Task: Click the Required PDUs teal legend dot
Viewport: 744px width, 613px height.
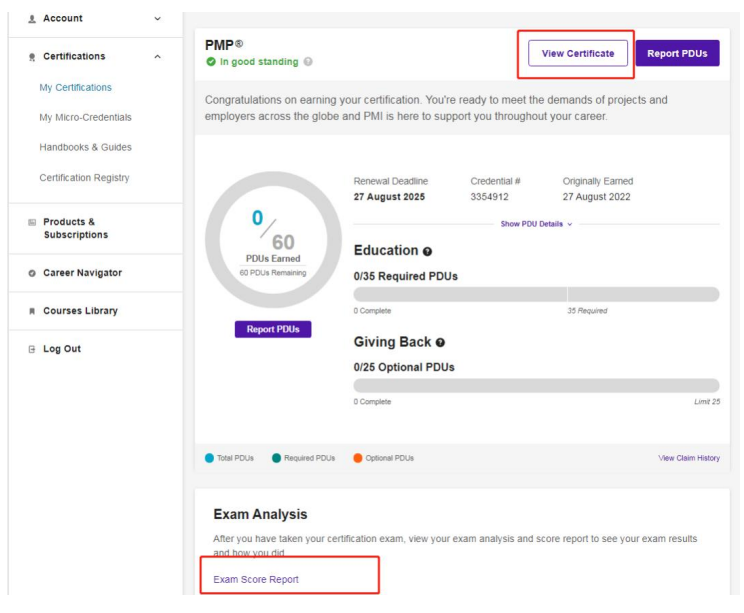Action: pos(276,458)
